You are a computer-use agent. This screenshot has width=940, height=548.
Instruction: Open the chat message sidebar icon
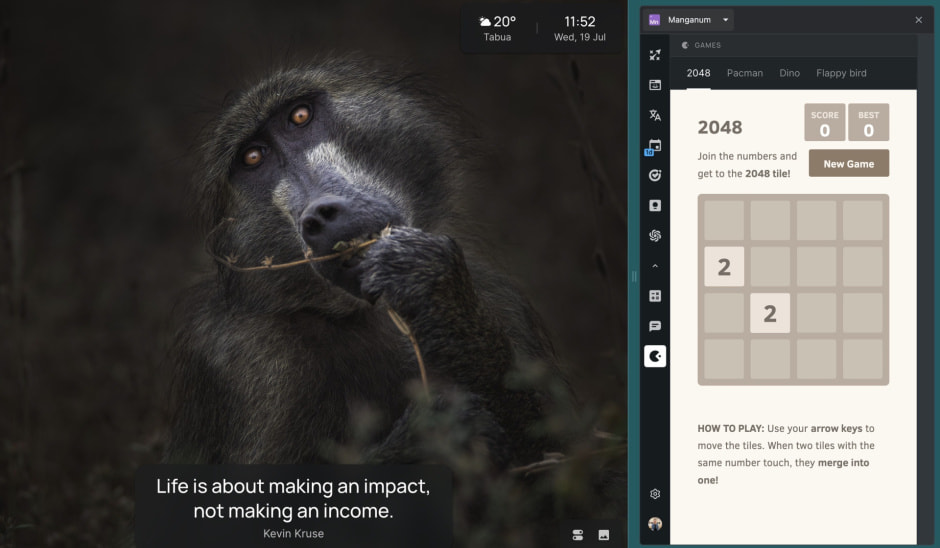click(x=655, y=326)
